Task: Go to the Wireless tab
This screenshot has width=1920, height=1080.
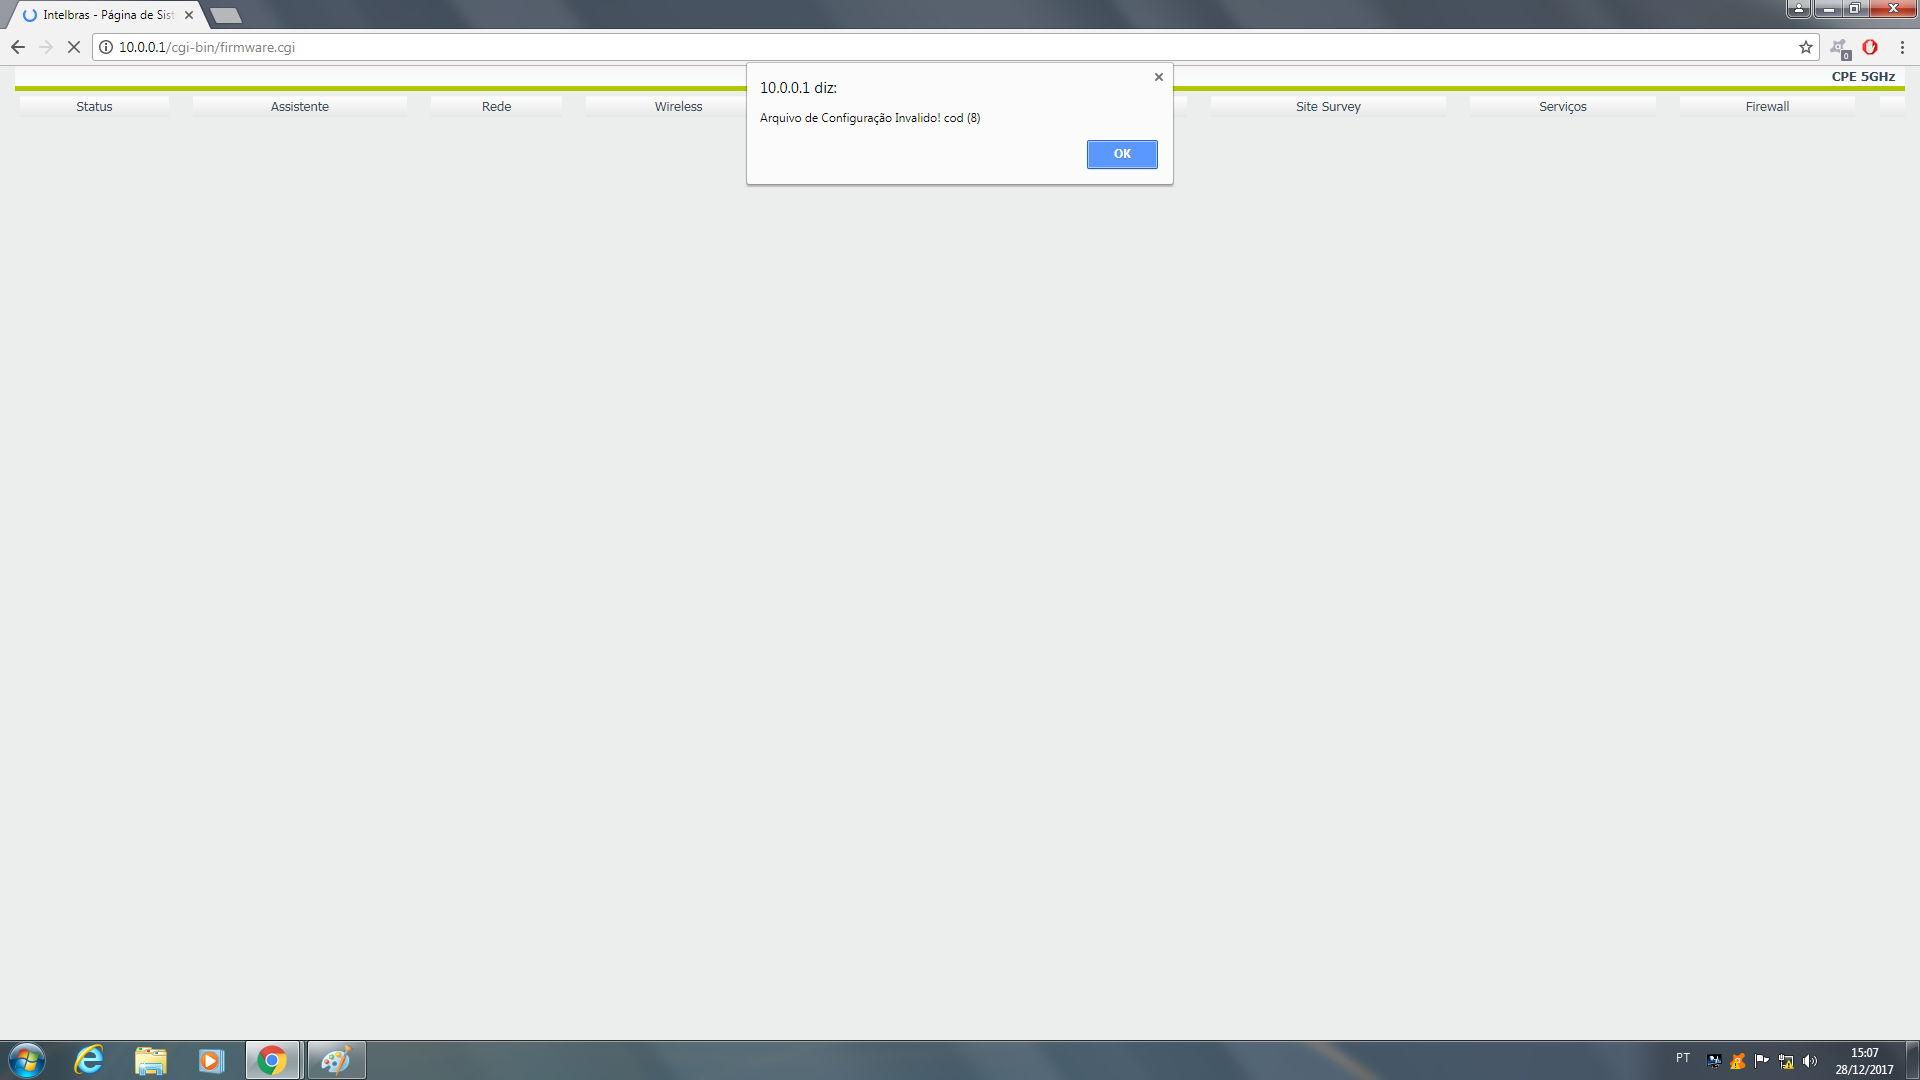Action: 678,107
